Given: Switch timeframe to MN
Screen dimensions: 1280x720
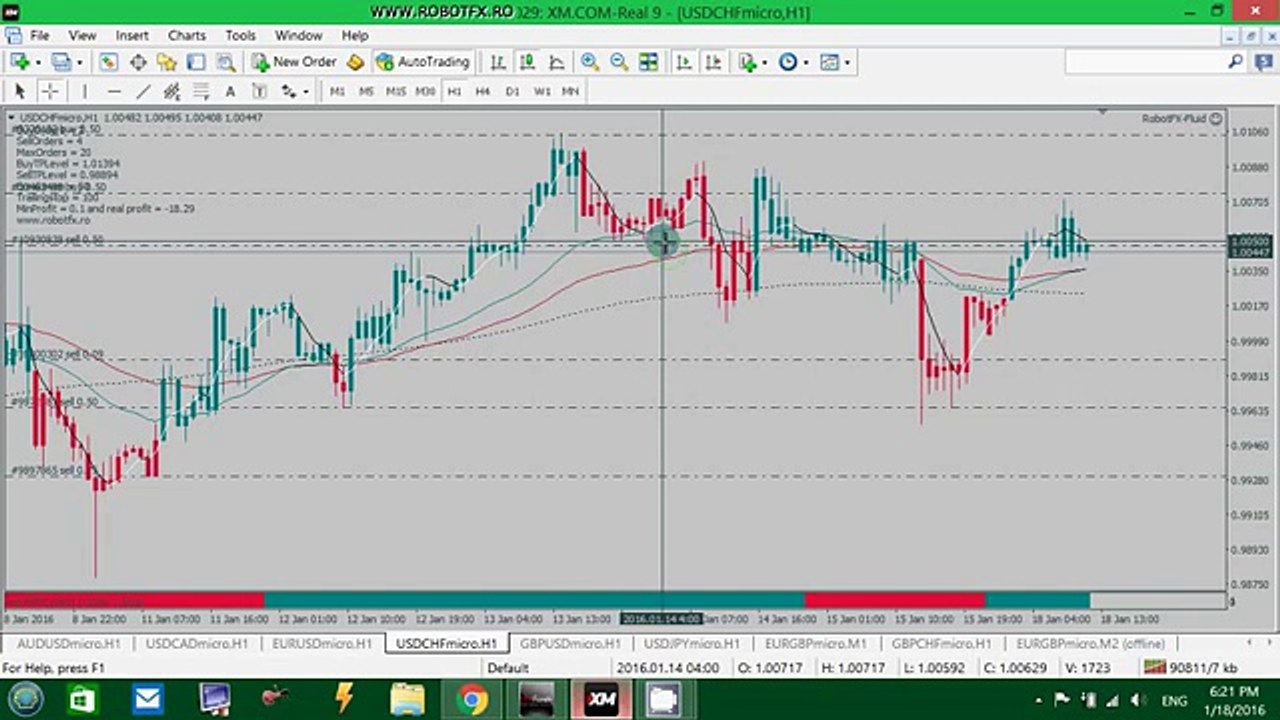Looking at the screenshot, I should (570, 91).
